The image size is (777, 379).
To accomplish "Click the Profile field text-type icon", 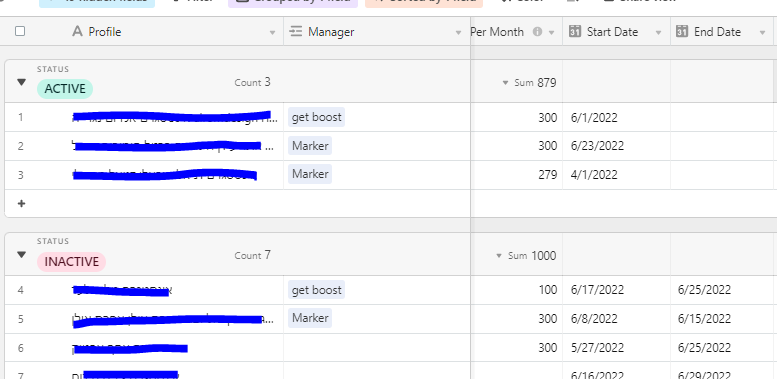I will 77,32.
